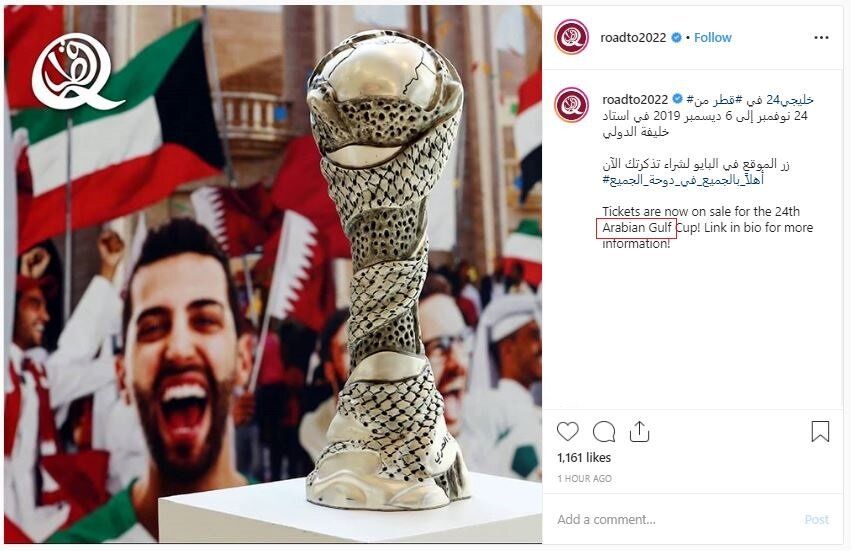Follow the roadto2022 account
Viewport: 851px width, 551px height.
point(713,37)
